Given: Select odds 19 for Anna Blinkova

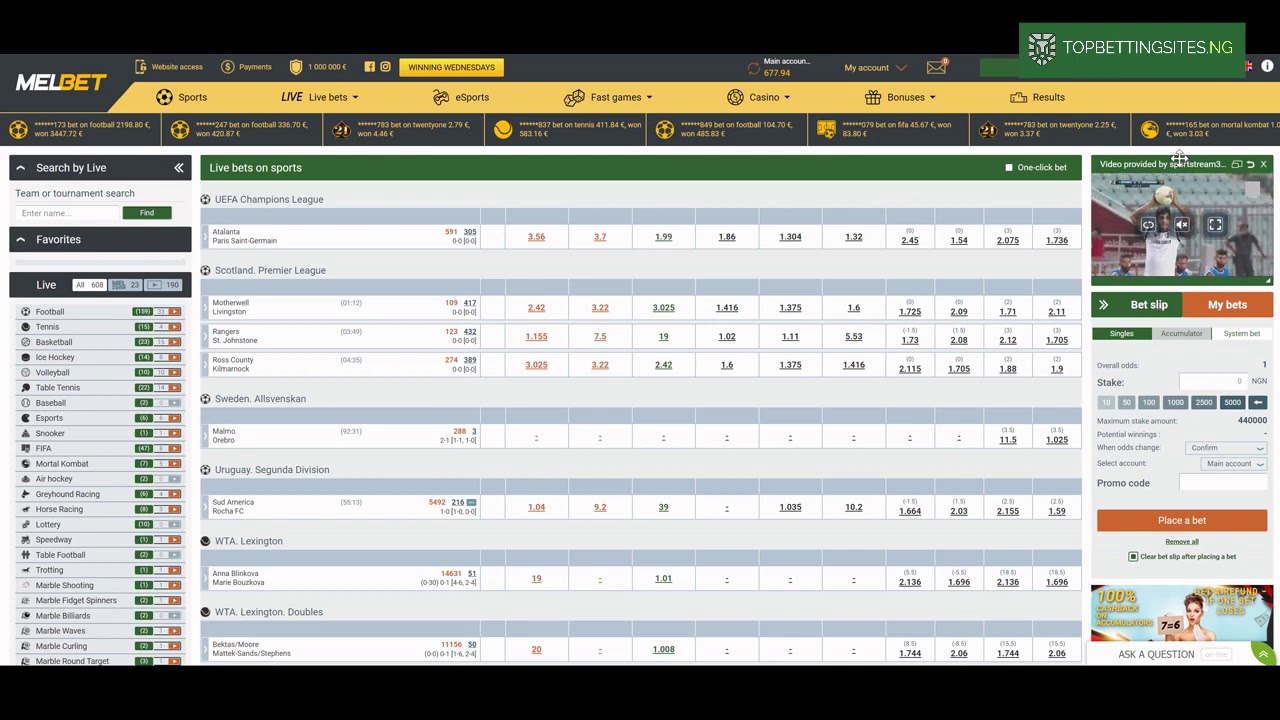Looking at the screenshot, I should click(536, 579).
